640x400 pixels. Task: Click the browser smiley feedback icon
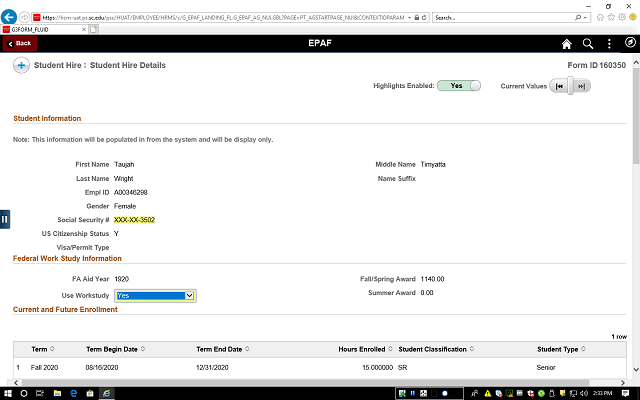633,17
